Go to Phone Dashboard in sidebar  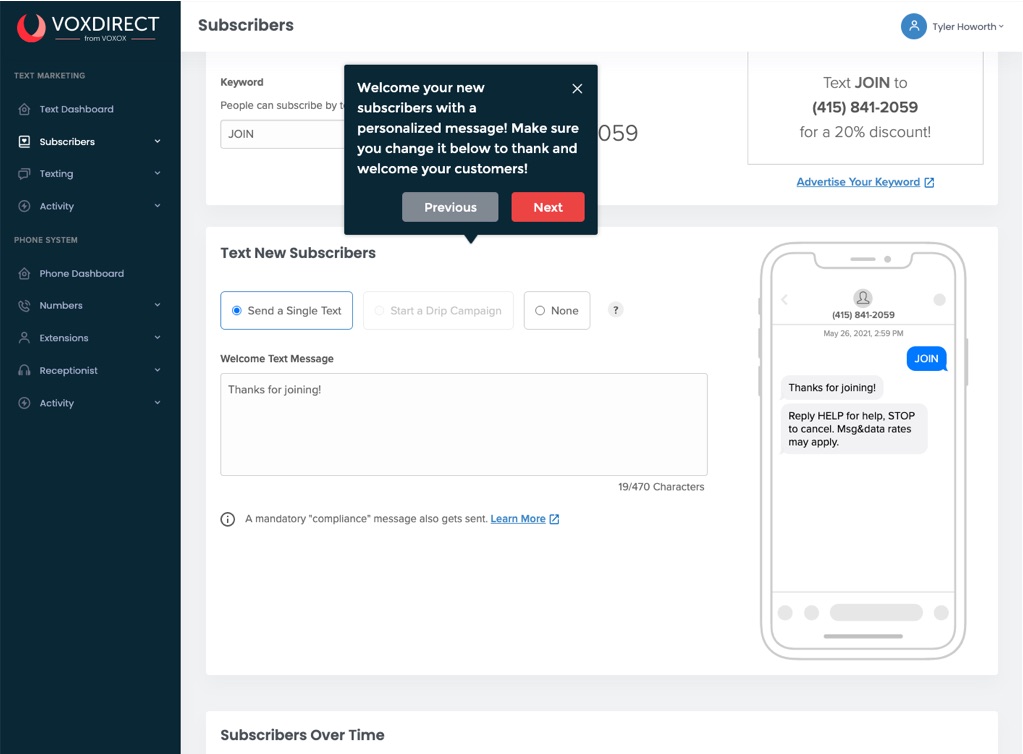pyautogui.click(x=81, y=273)
